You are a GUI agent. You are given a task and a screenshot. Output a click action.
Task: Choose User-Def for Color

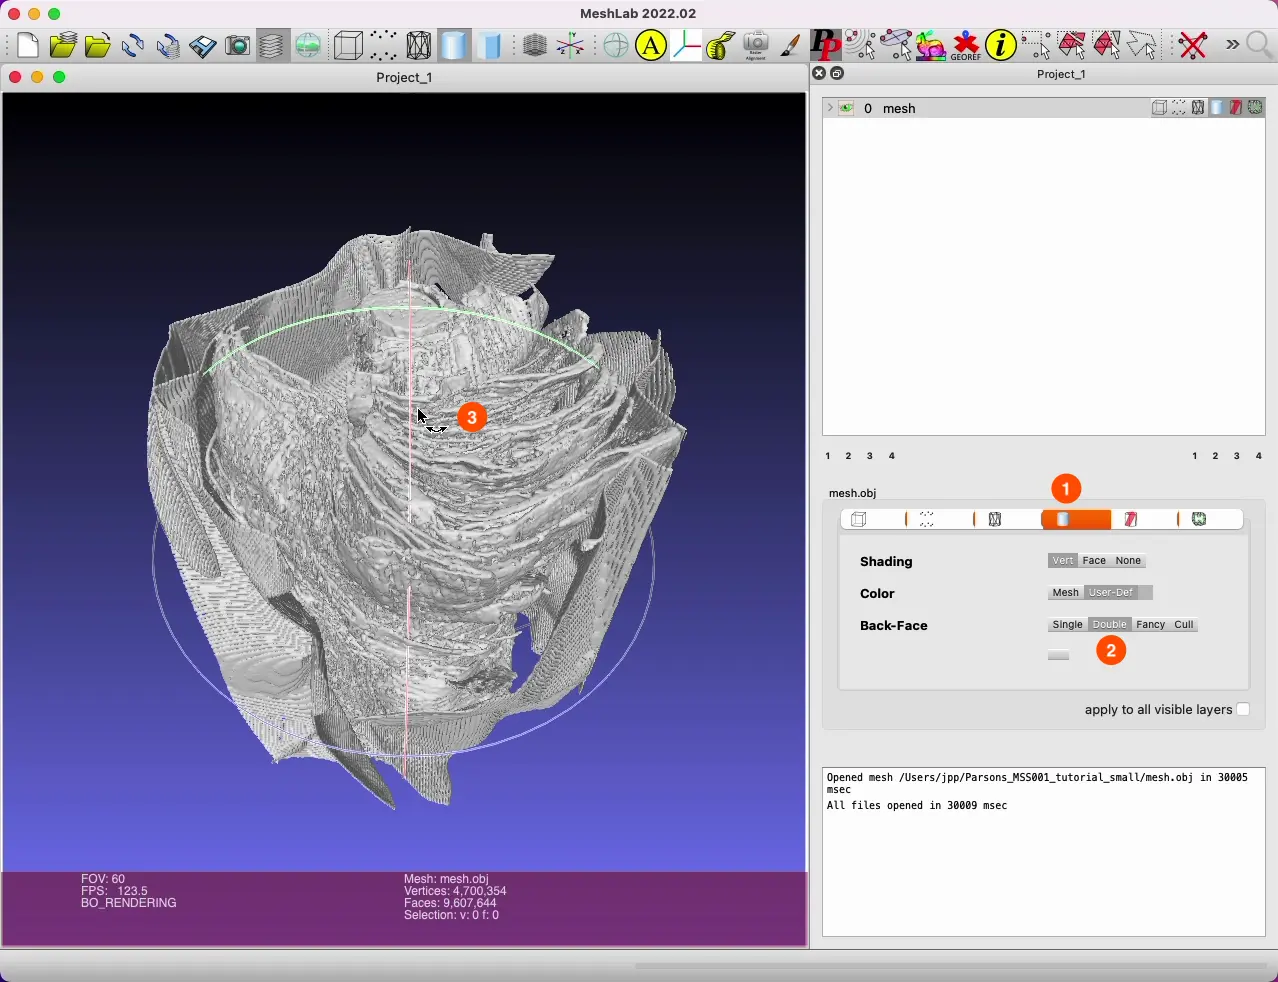pyautogui.click(x=1112, y=593)
